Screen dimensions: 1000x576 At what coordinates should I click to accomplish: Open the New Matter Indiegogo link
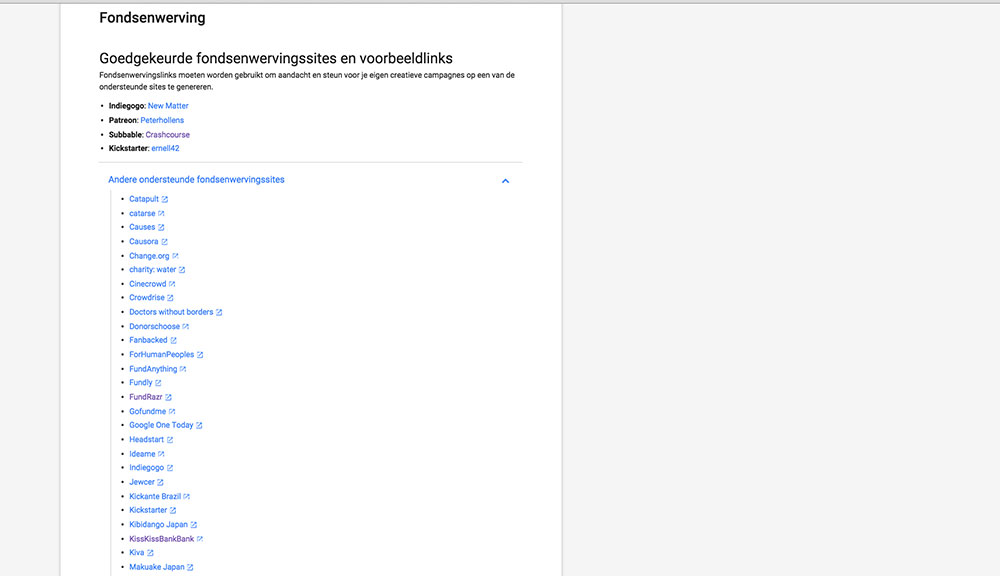168,106
